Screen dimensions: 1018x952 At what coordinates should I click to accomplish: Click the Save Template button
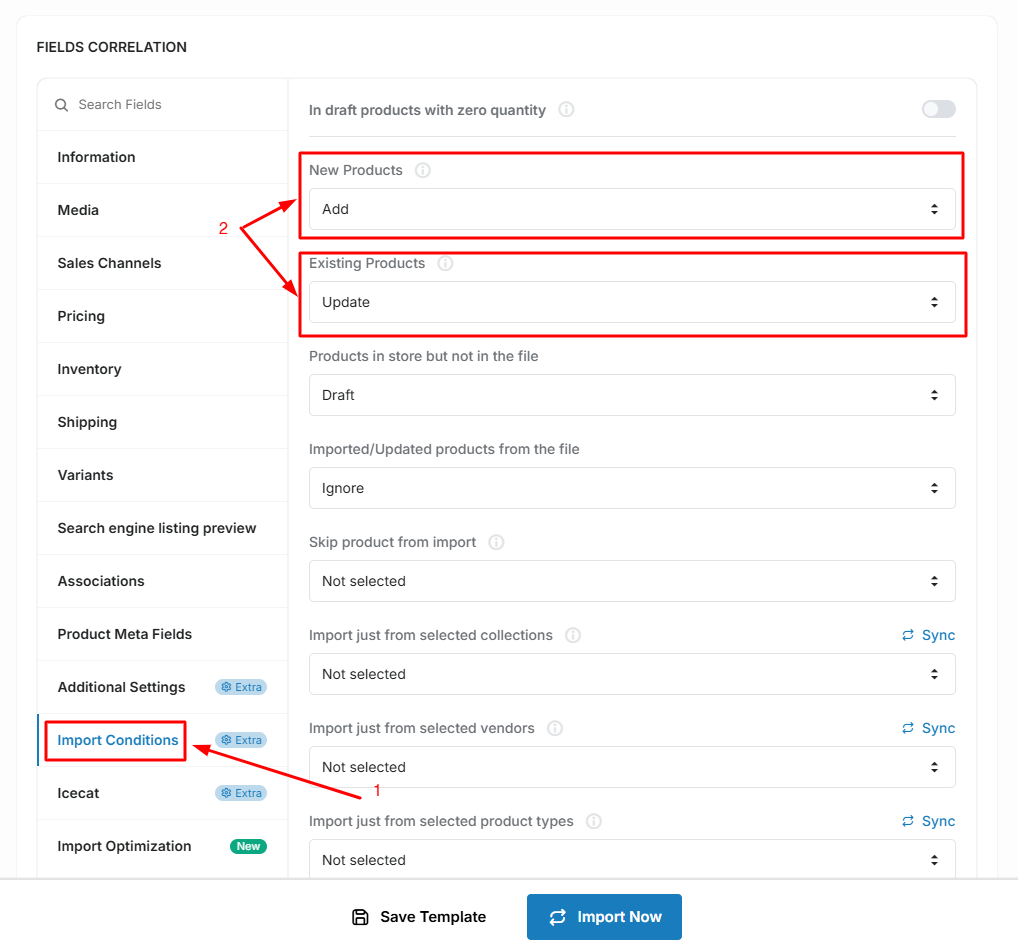click(419, 917)
